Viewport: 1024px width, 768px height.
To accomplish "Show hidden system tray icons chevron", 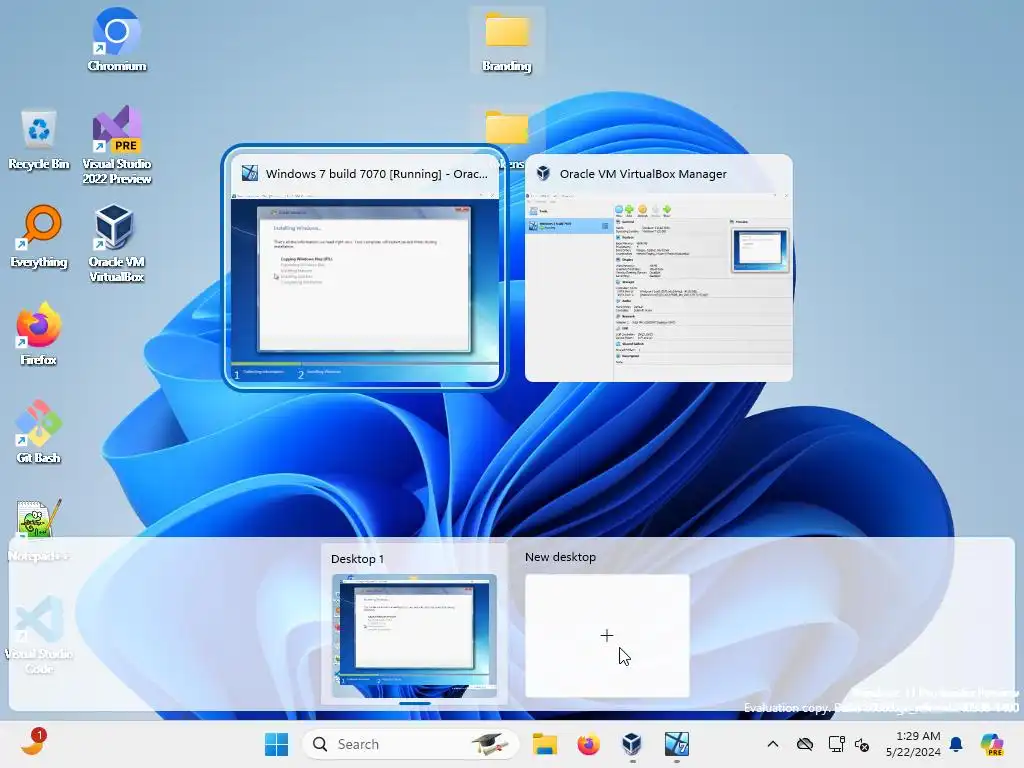I will pyautogui.click(x=773, y=744).
